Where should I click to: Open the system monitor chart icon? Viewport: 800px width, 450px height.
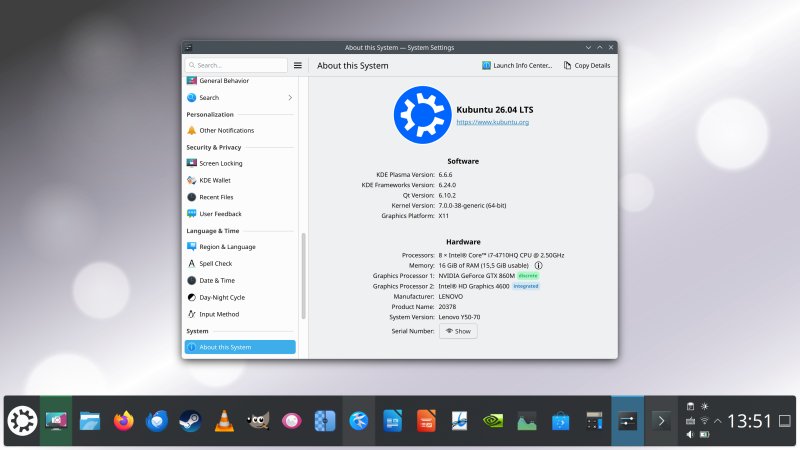(527, 421)
